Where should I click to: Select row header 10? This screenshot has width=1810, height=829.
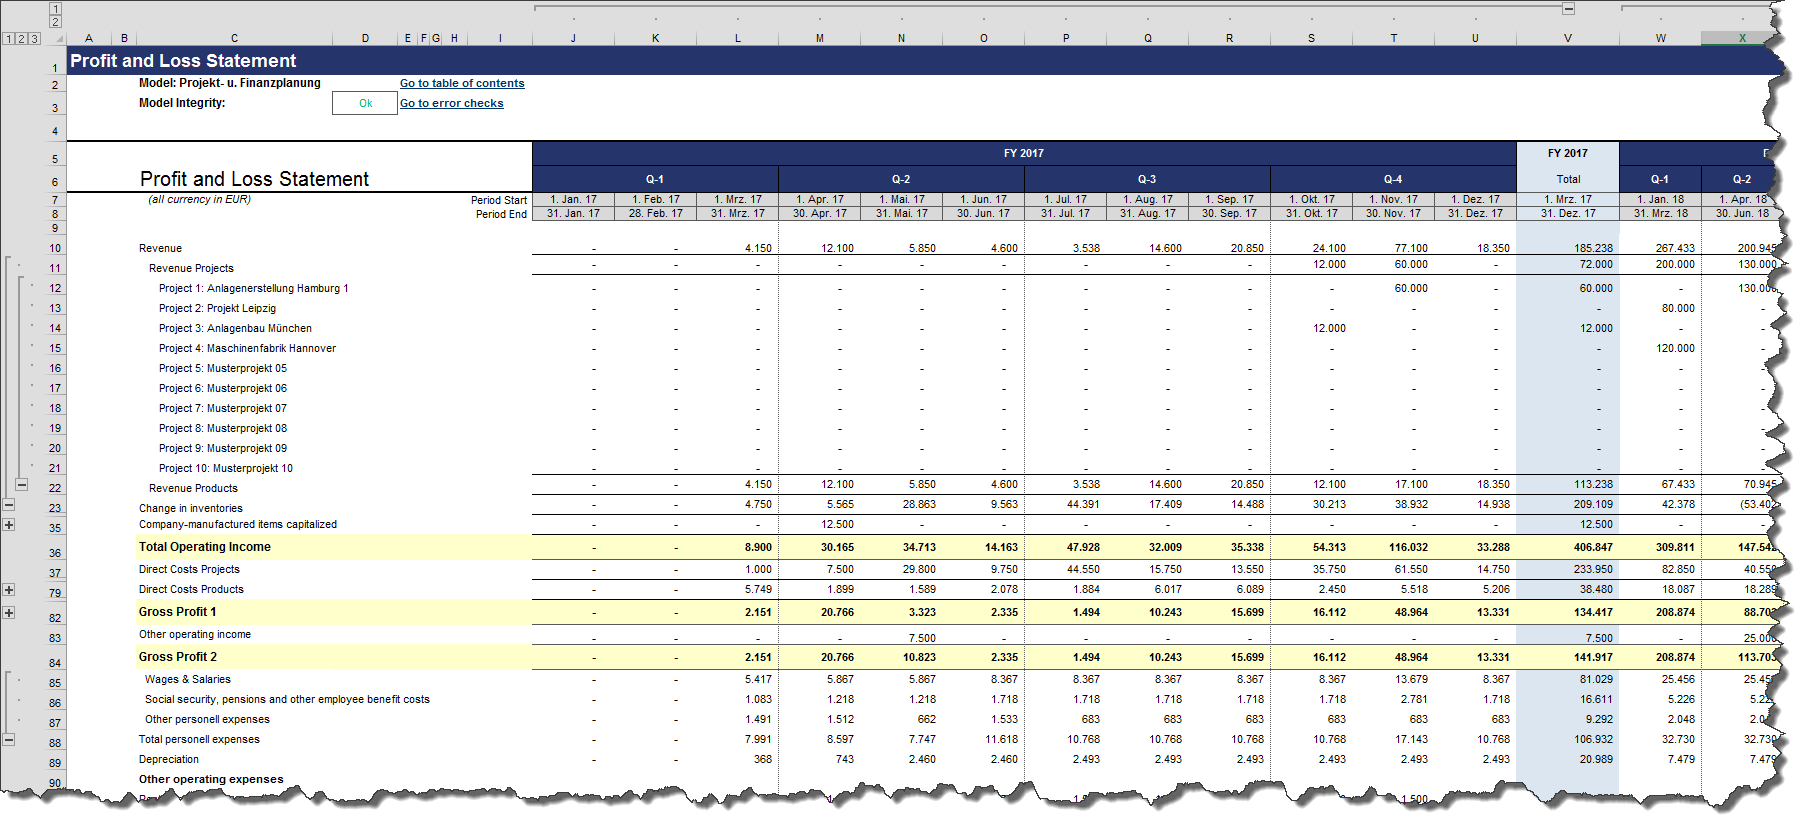[56, 248]
